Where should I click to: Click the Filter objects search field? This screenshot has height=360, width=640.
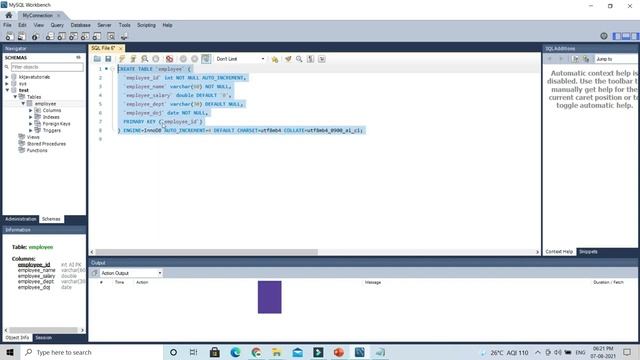tap(47, 67)
